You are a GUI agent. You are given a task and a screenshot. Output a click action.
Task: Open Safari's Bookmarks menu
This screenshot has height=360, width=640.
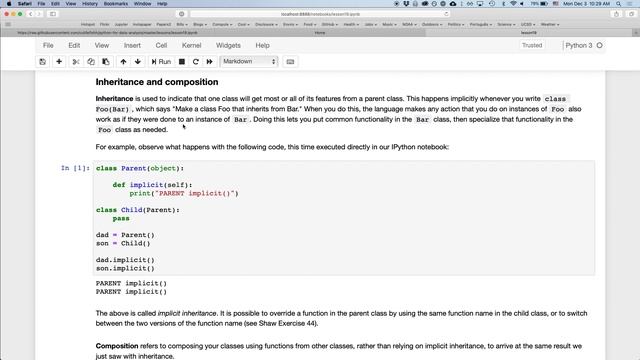click(116, 4)
